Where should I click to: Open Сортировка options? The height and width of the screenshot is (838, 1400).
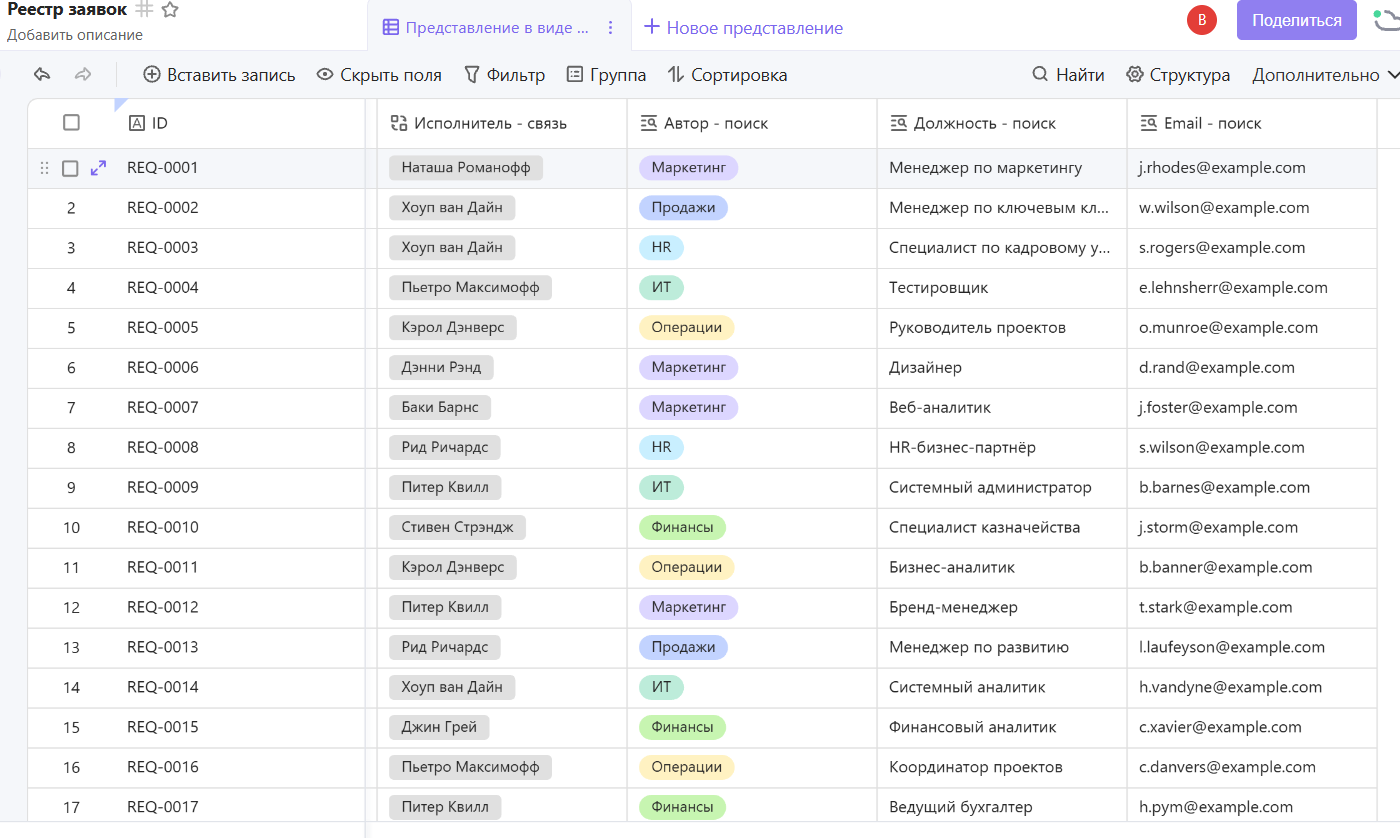point(727,75)
